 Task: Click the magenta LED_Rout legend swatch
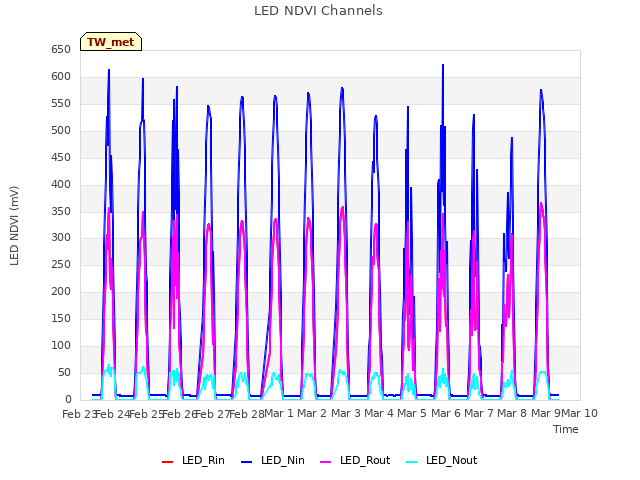326,462
